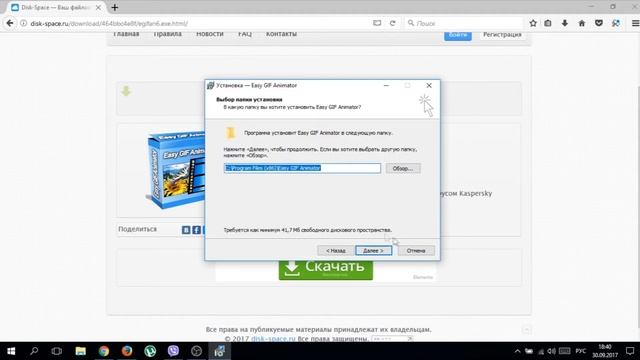This screenshot has height=360, width=640.
Task: Open the FAQ site menu item
Action: tap(245, 34)
